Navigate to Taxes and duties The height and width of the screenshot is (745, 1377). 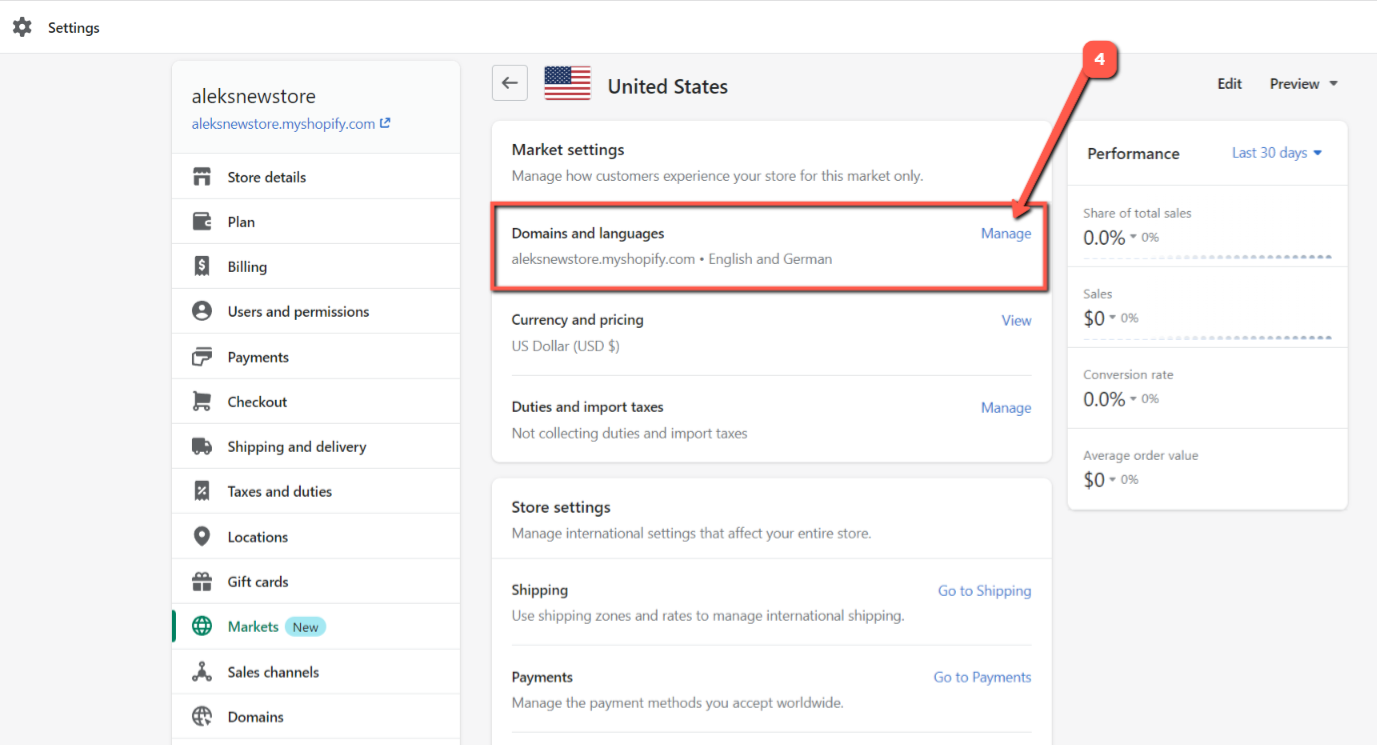pyautogui.click(x=316, y=492)
